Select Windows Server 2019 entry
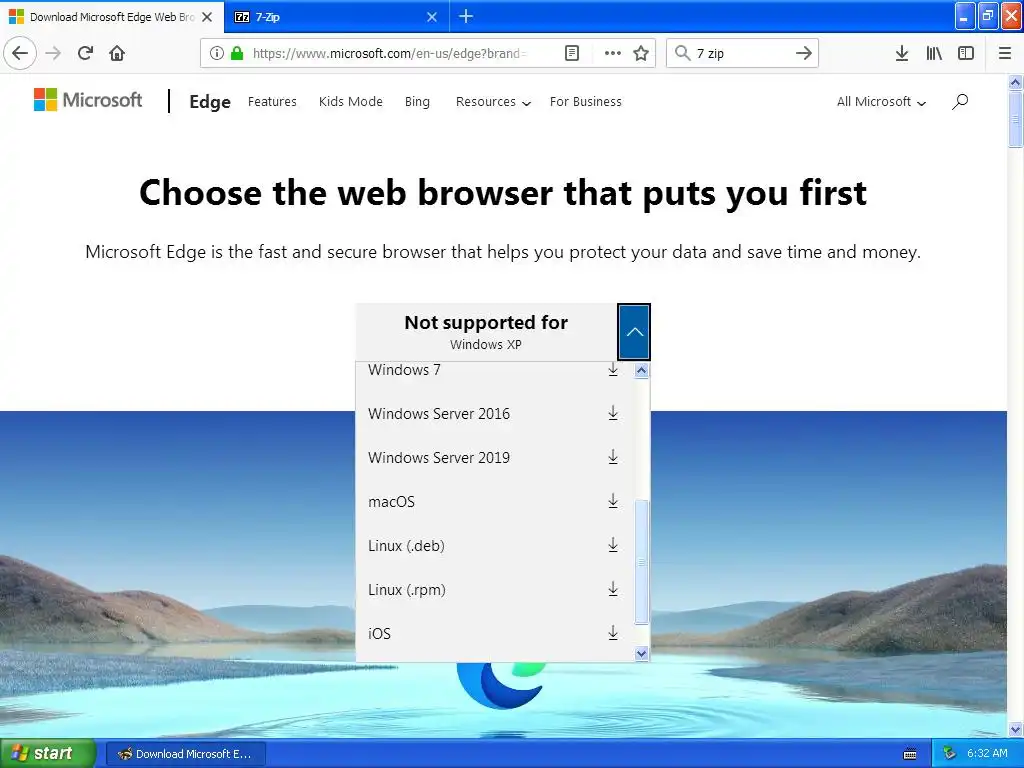 coord(439,457)
